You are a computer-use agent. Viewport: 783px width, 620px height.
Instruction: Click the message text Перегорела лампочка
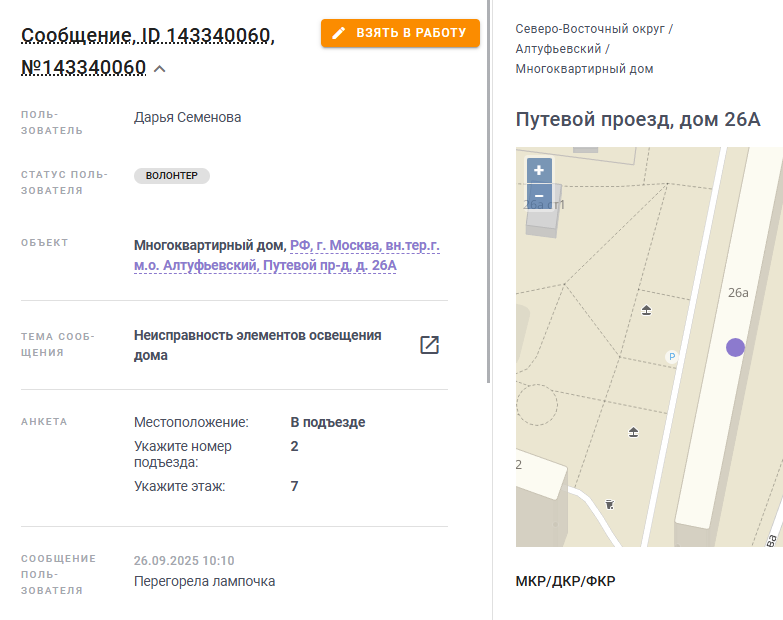[204, 582]
